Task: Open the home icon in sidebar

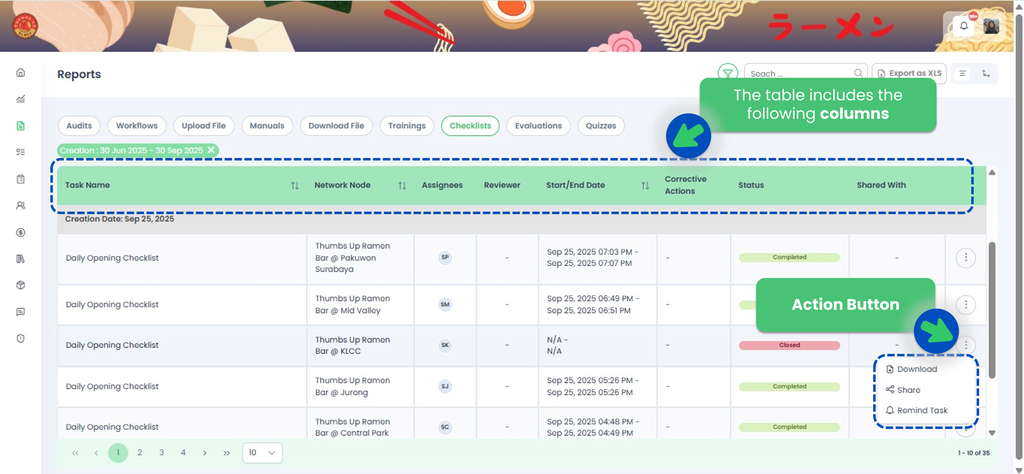Action: [x=20, y=73]
